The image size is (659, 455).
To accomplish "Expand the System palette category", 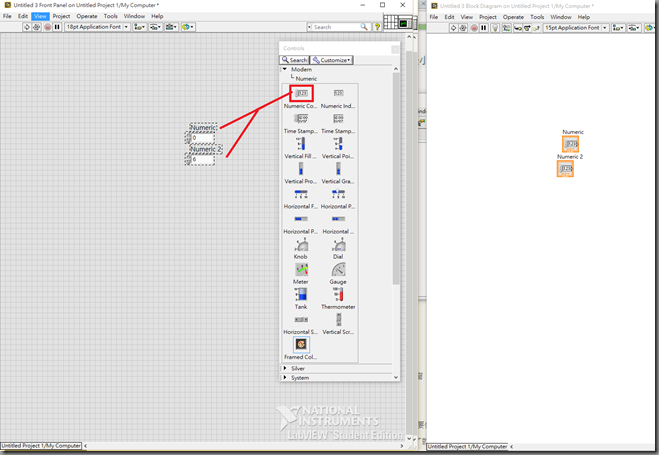I will point(285,378).
